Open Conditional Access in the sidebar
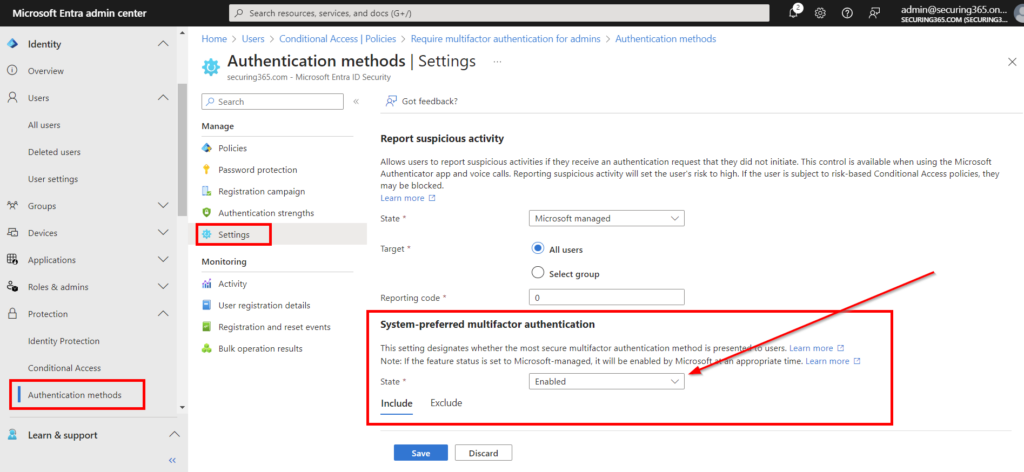The width and height of the screenshot is (1024, 472). pyautogui.click(x=64, y=368)
